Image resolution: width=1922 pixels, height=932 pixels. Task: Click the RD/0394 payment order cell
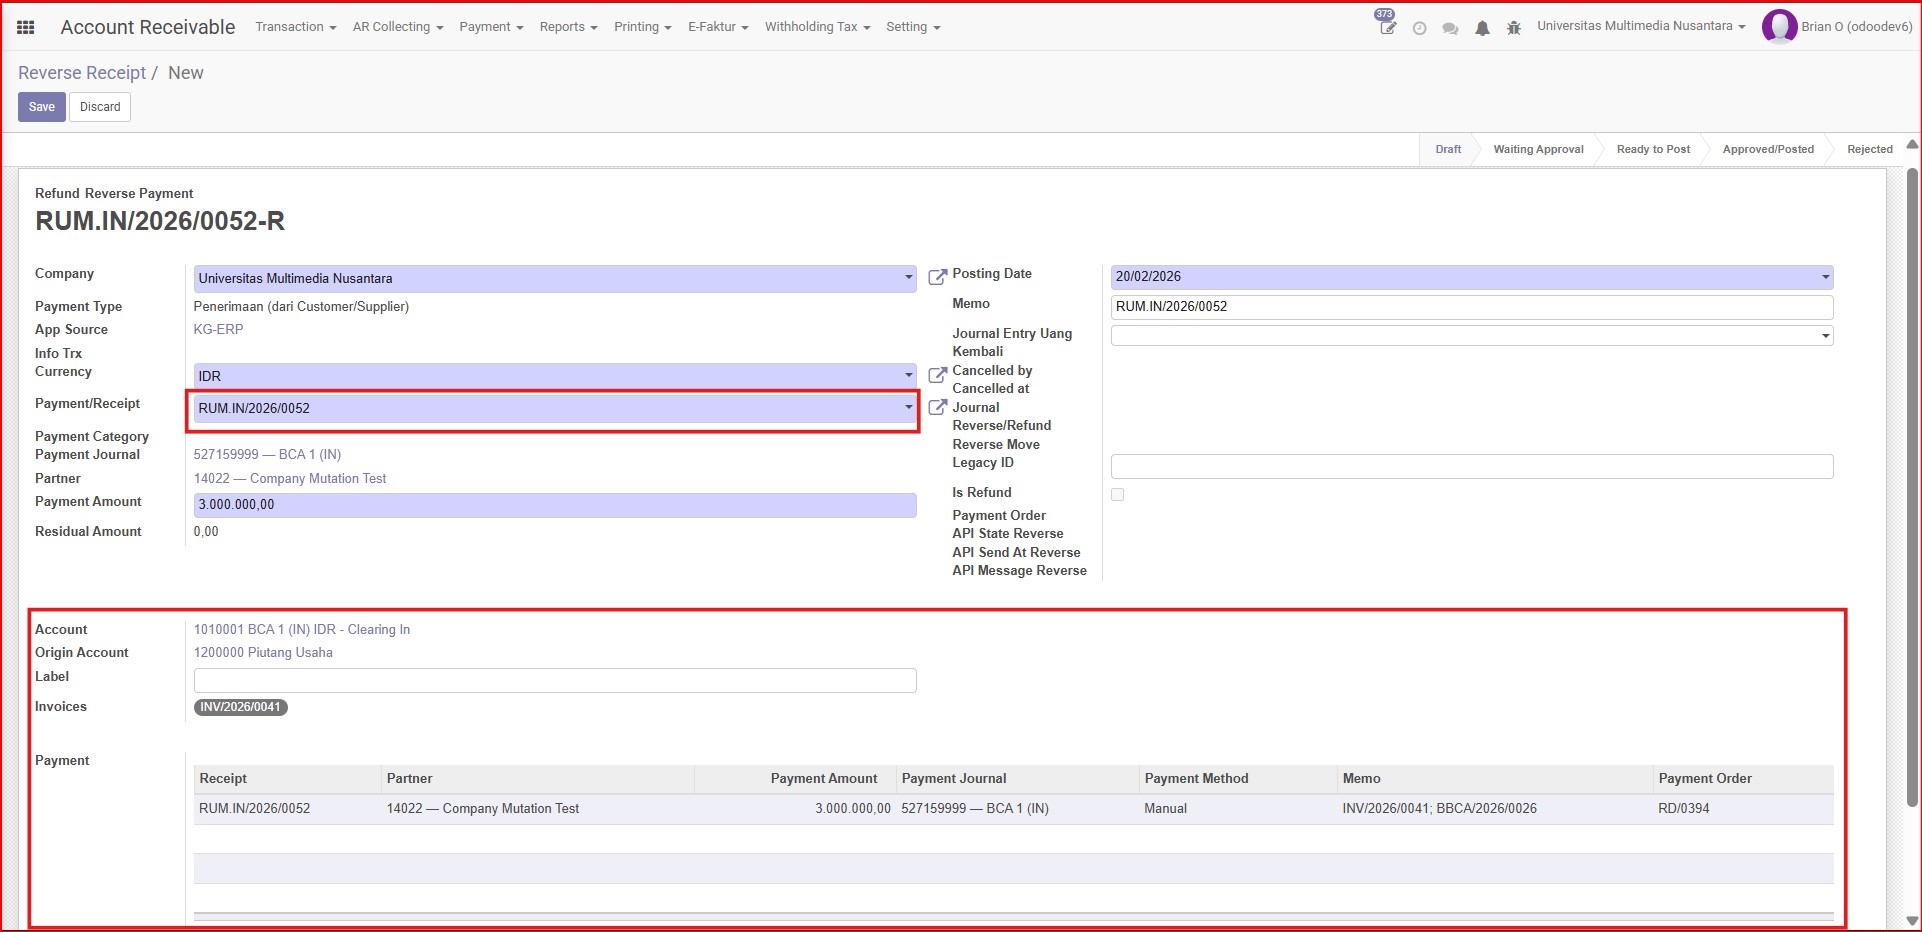pyautogui.click(x=1743, y=809)
